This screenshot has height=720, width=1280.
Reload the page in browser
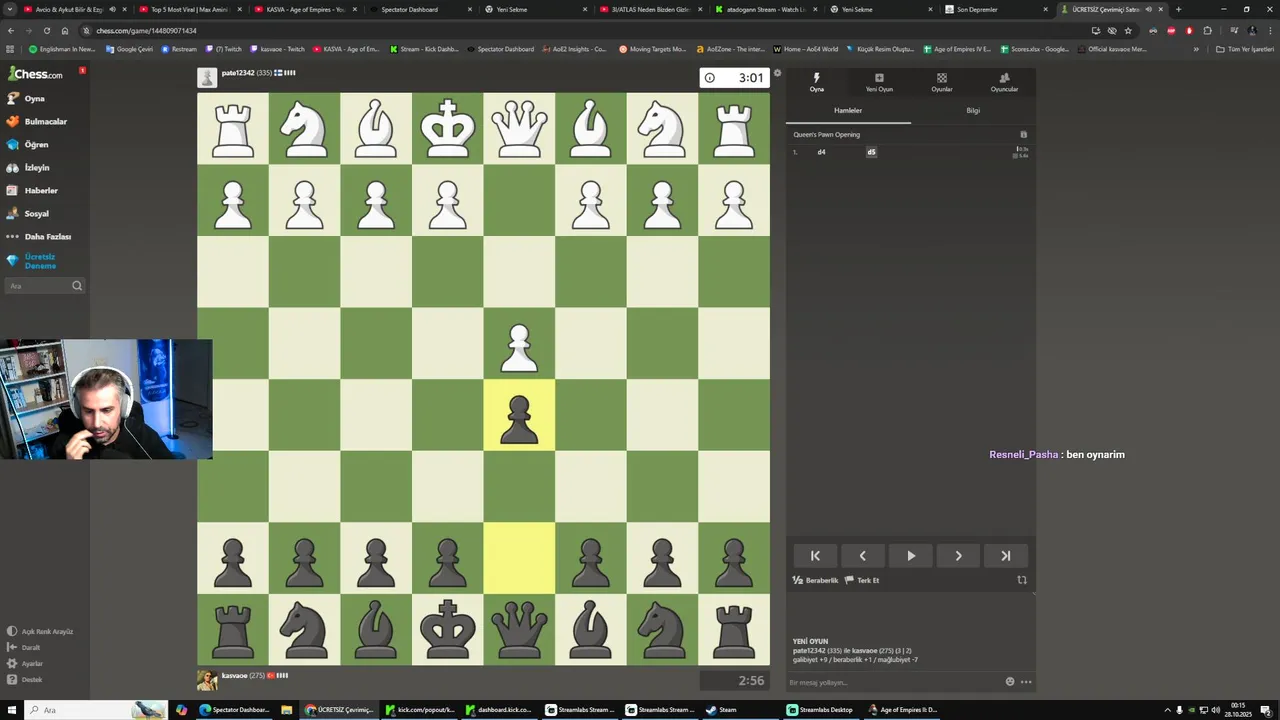tap(46, 31)
